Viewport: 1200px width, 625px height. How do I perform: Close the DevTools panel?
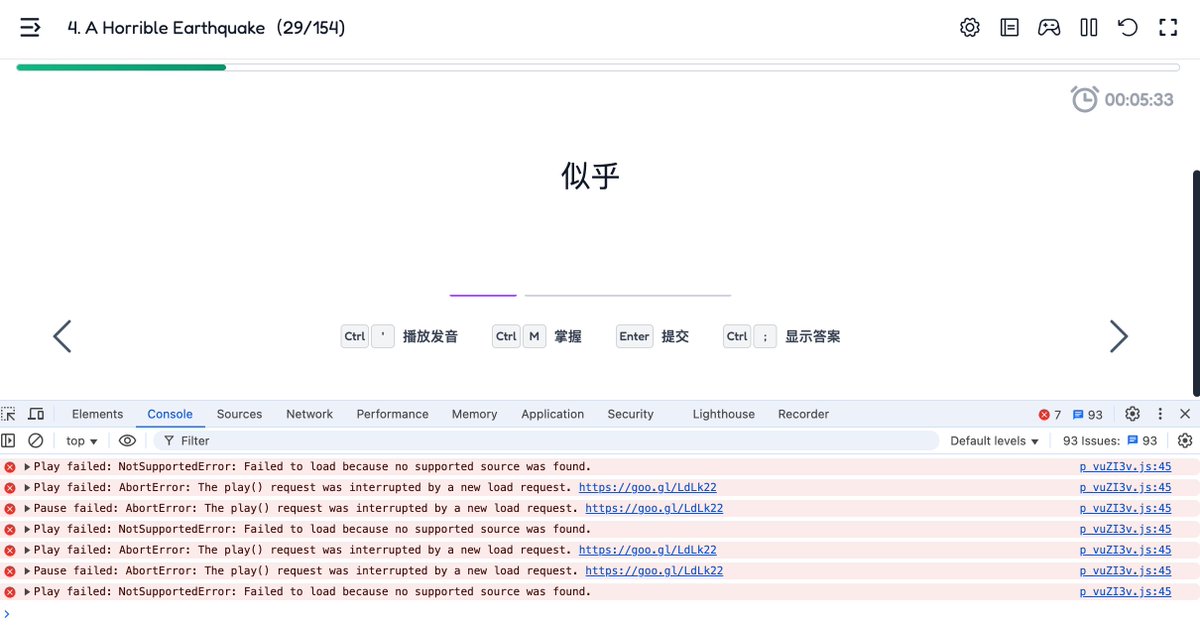point(1185,414)
